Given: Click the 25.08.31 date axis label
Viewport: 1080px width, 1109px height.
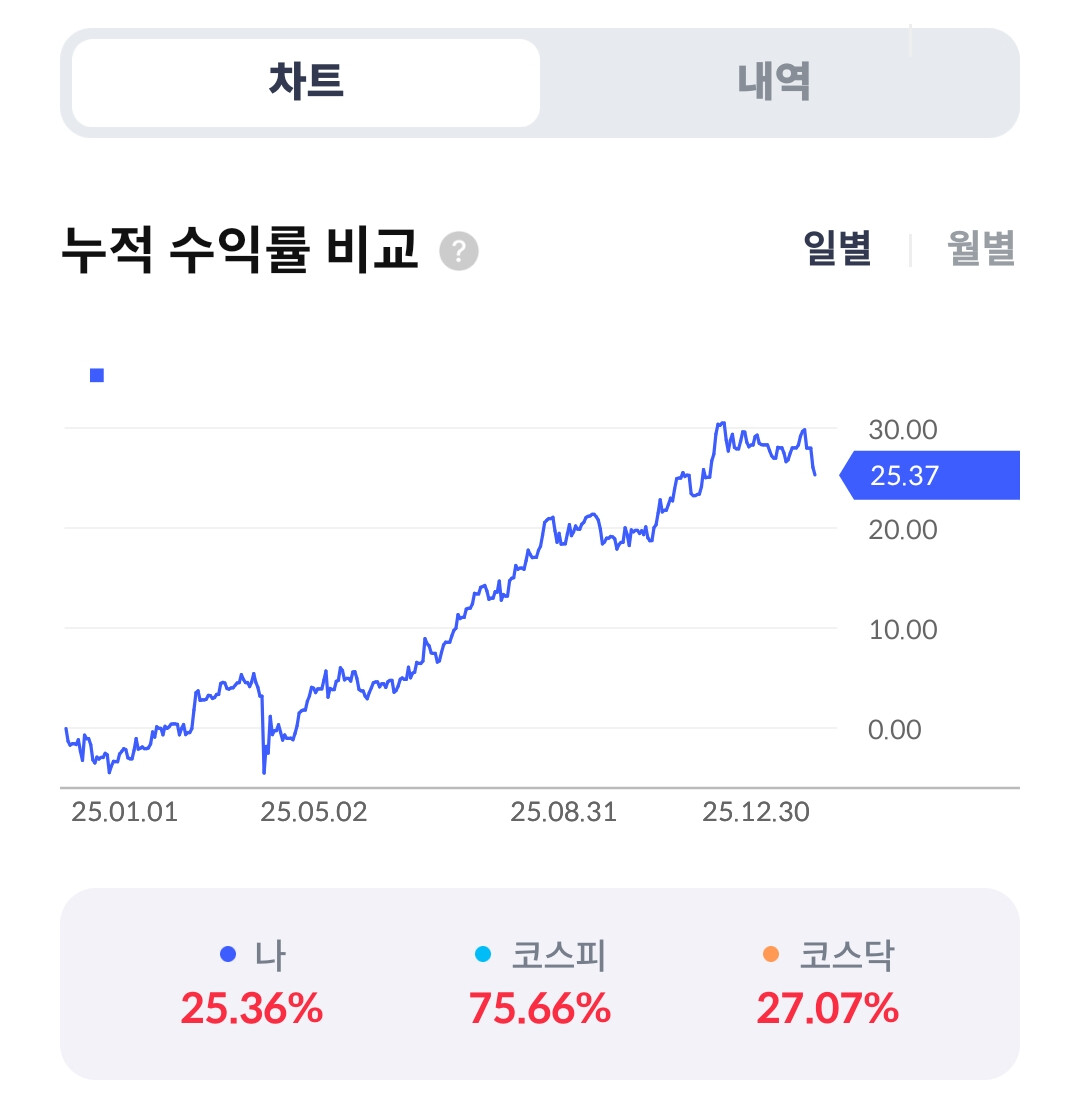Looking at the screenshot, I should [x=563, y=812].
